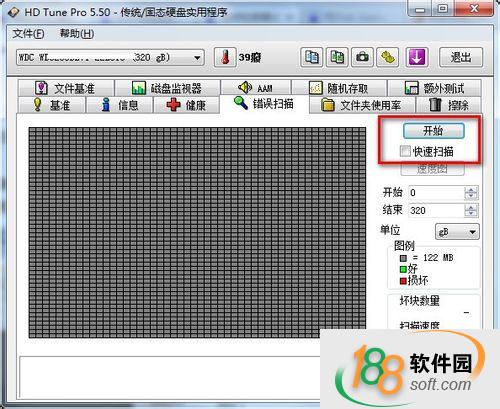Click the purple down-arrow icon
The height and width of the screenshot is (409, 500).
417,57
